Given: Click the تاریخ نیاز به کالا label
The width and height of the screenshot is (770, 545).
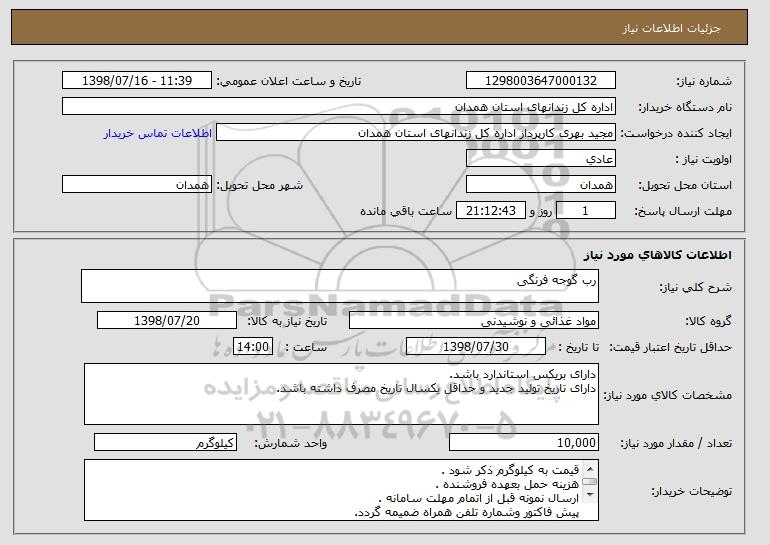Looking at the screenshot, I should pyautogui.click(x=287, y=321).
